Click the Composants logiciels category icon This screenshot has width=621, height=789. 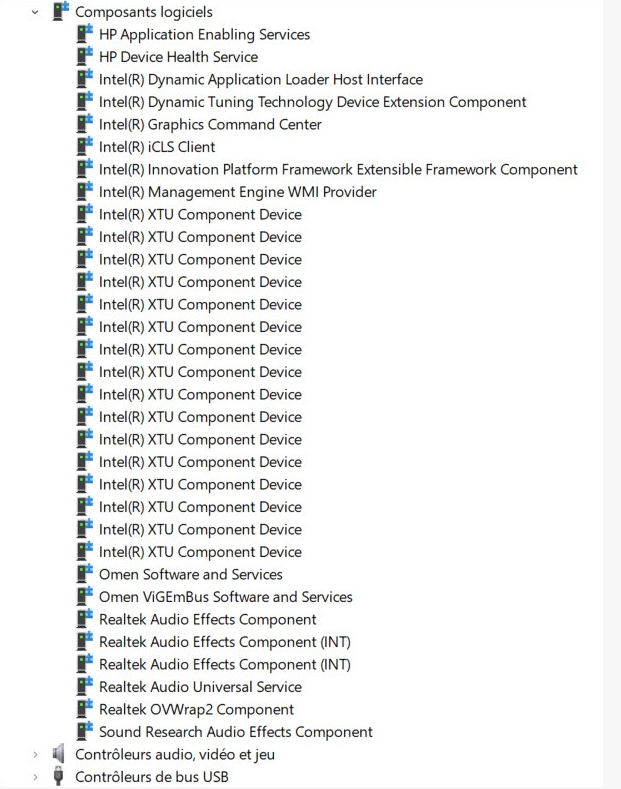(60, 11)
